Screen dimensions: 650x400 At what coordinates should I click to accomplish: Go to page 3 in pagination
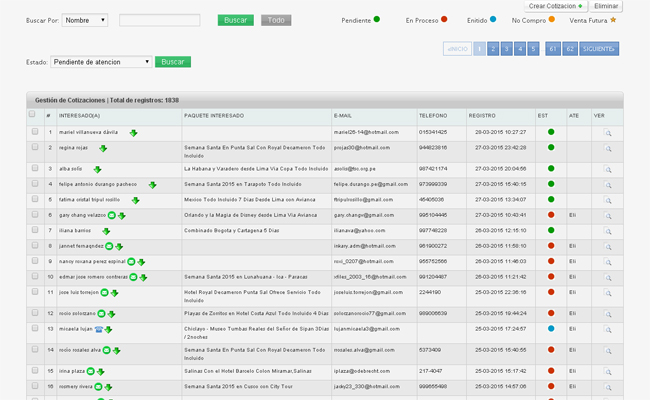[x=507, y=49]
